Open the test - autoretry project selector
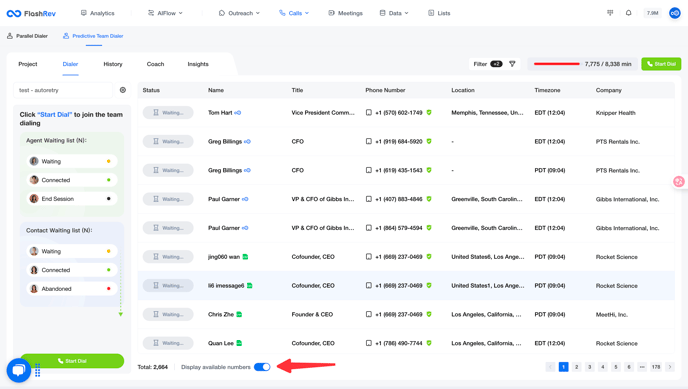The width and height of the screenshot is (688, 389). pos(63,90)
